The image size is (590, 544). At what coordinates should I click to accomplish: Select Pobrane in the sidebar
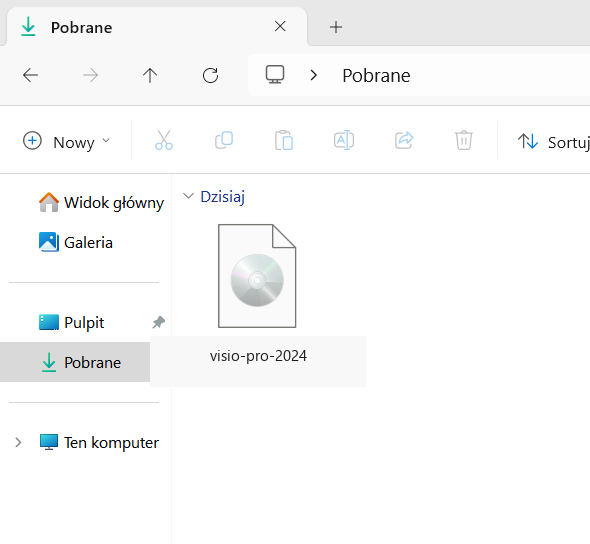(x=75, y=362)
